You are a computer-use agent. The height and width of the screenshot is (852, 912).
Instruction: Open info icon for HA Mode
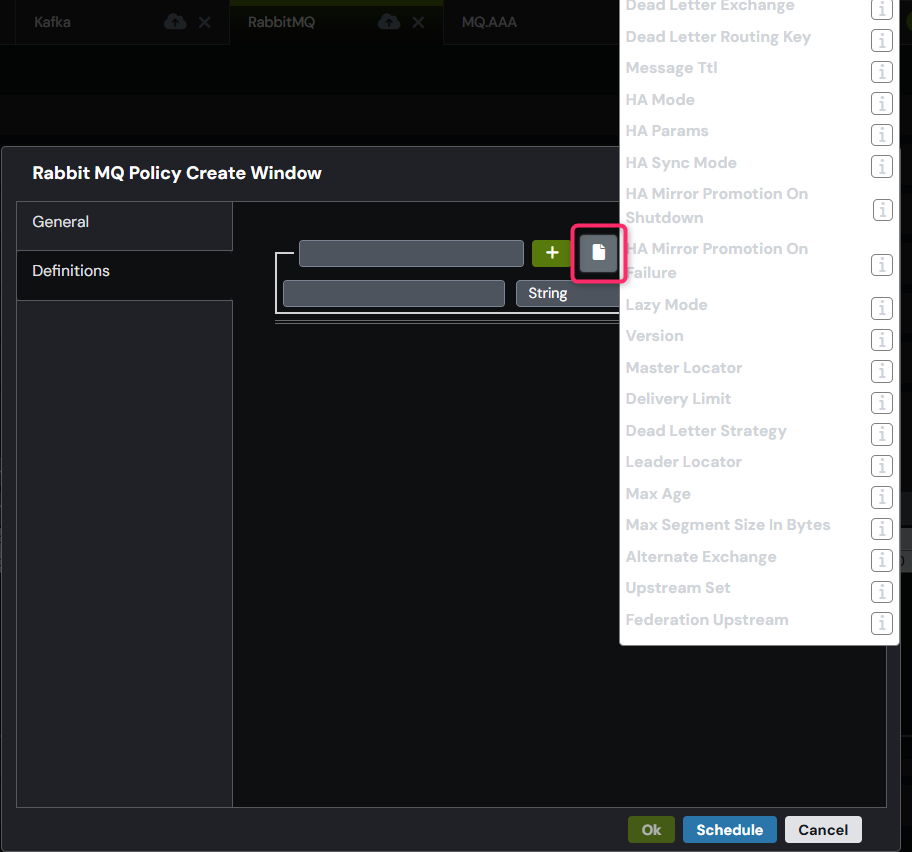click(x=882, y=104)
